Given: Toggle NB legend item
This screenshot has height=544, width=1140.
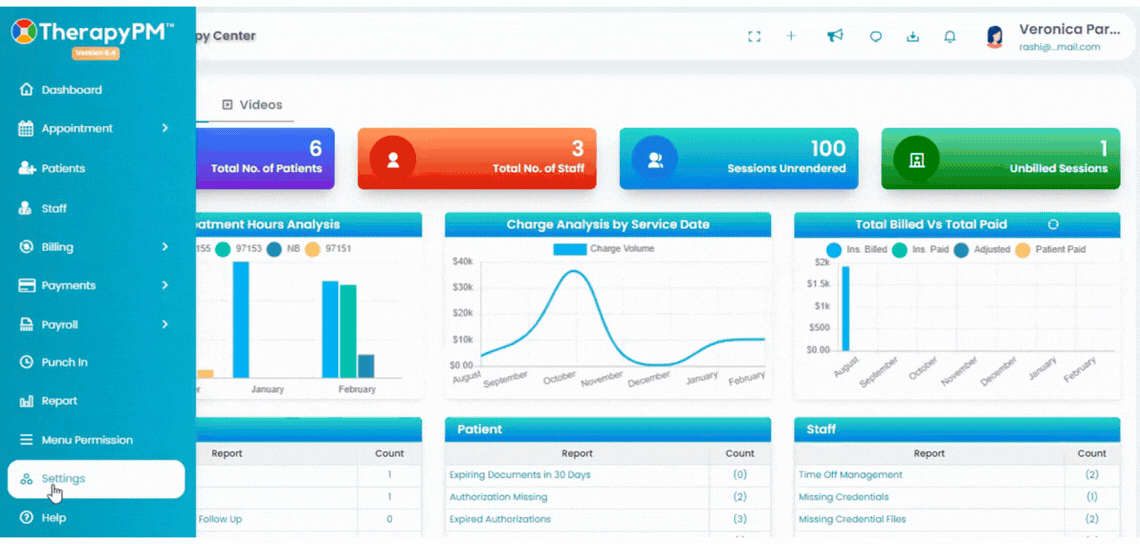Looking at the screenshot, I should click(283, 249).
